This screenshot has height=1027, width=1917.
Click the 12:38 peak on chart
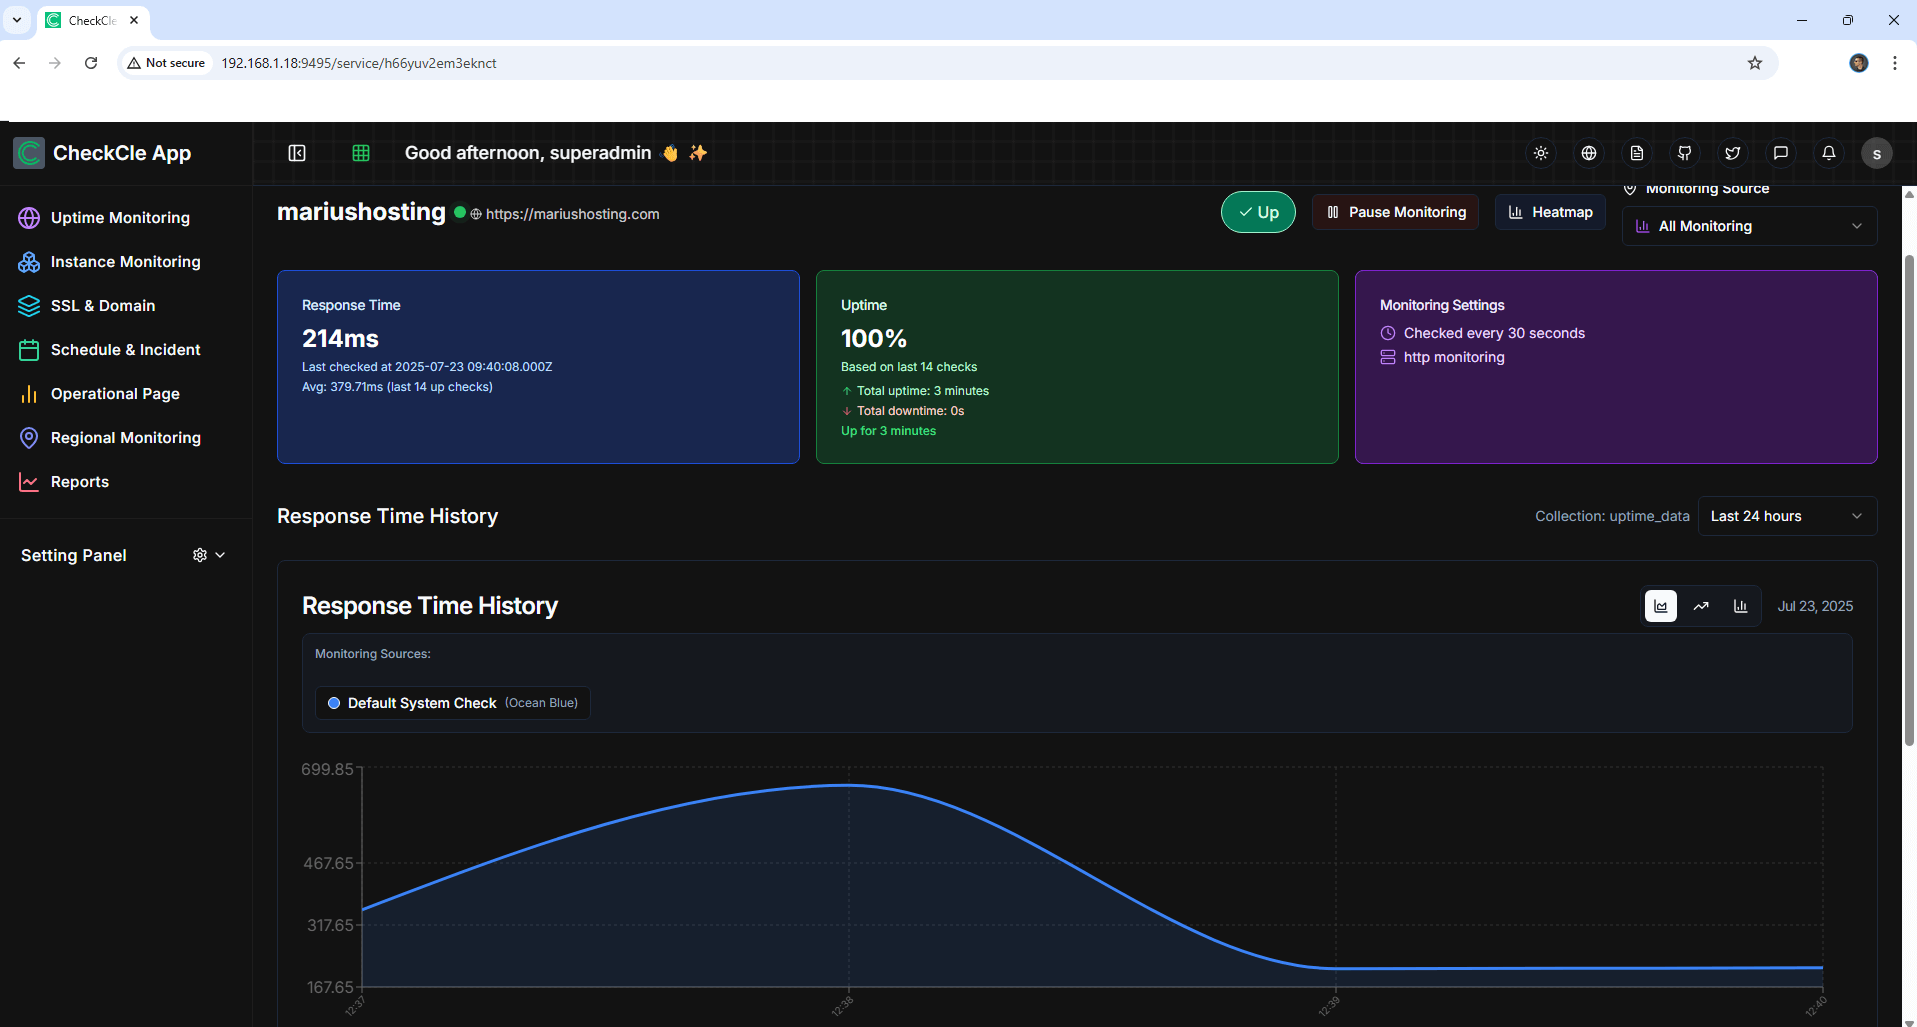(x=849, y=785)
